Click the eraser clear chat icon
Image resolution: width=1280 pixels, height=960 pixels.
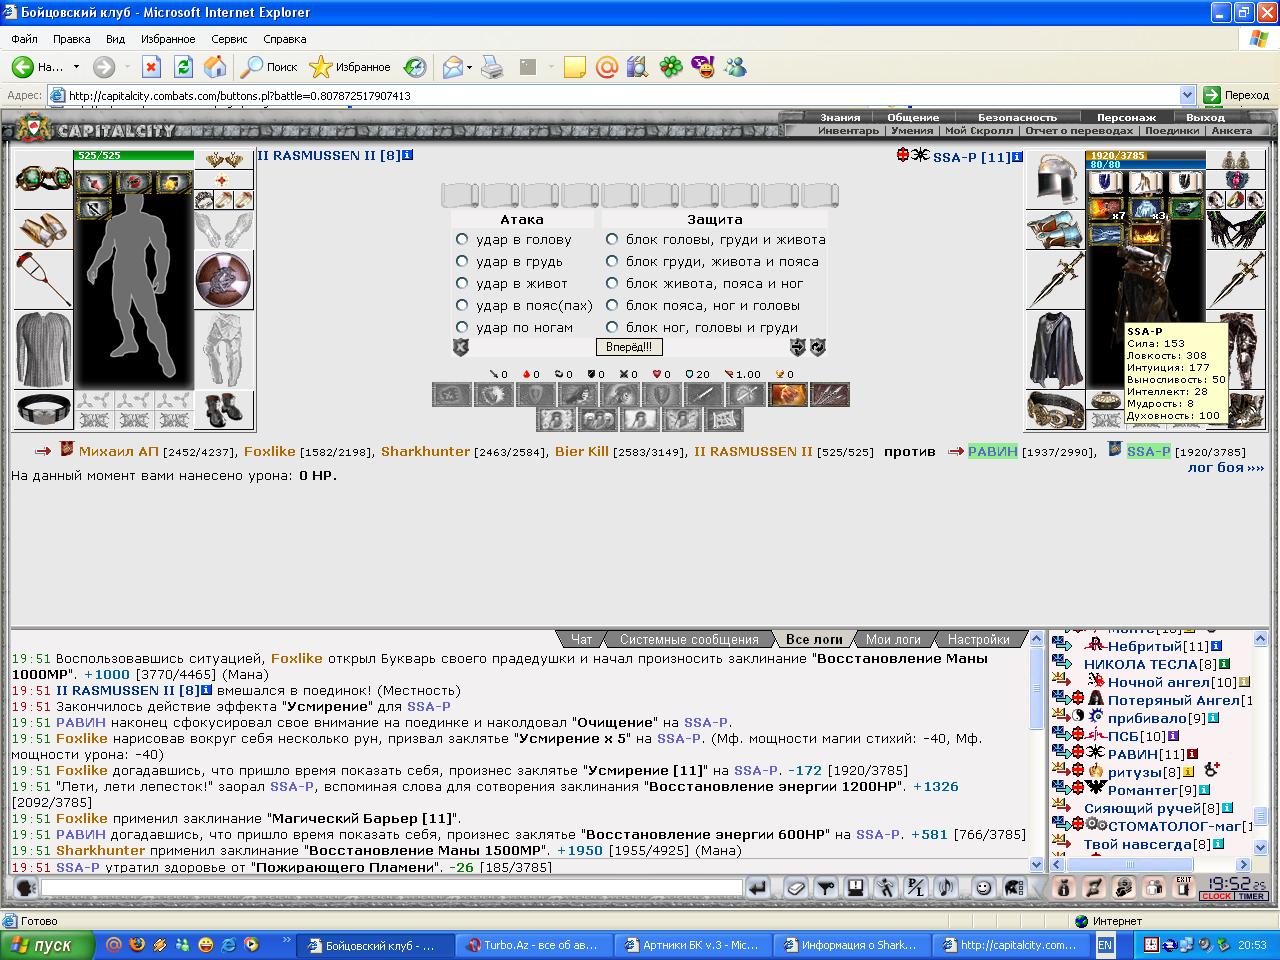[794, 887]
